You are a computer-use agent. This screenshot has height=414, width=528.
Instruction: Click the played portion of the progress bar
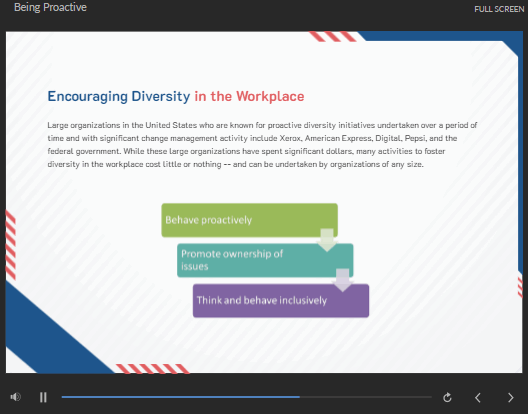tap(180, 397)
